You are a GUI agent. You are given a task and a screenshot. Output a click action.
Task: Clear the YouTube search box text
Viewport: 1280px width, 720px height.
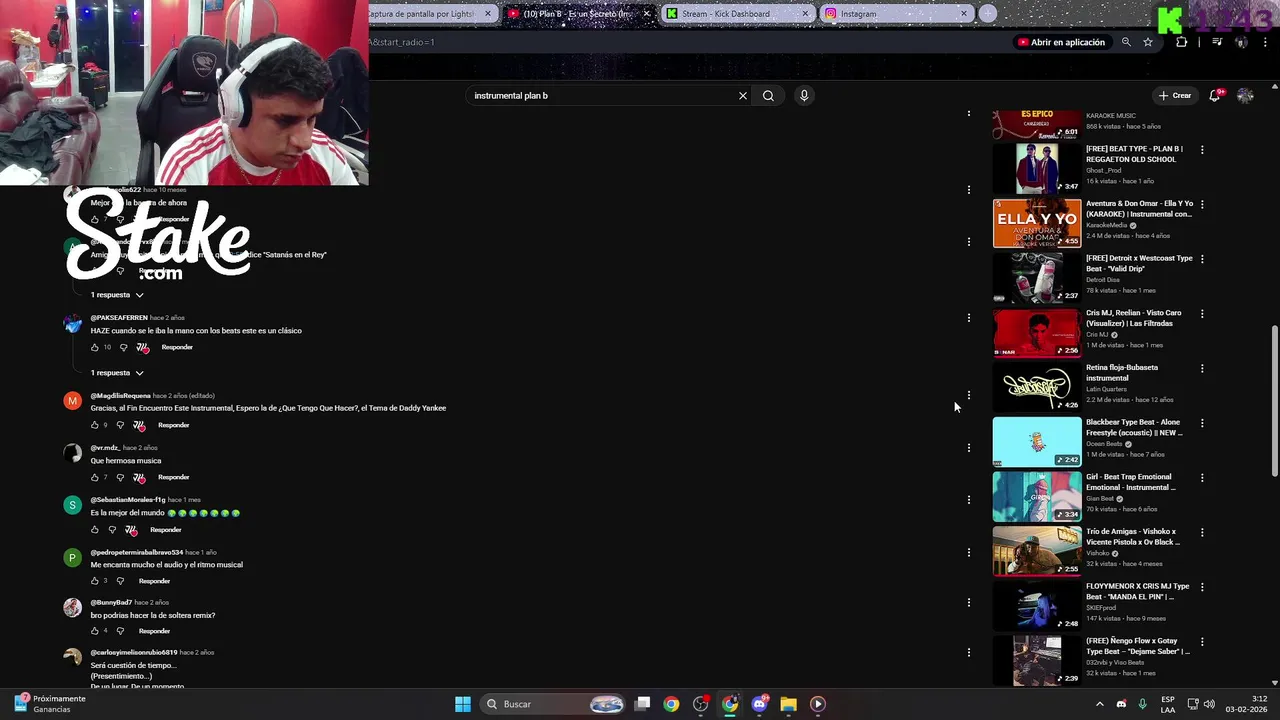[742, 96]
